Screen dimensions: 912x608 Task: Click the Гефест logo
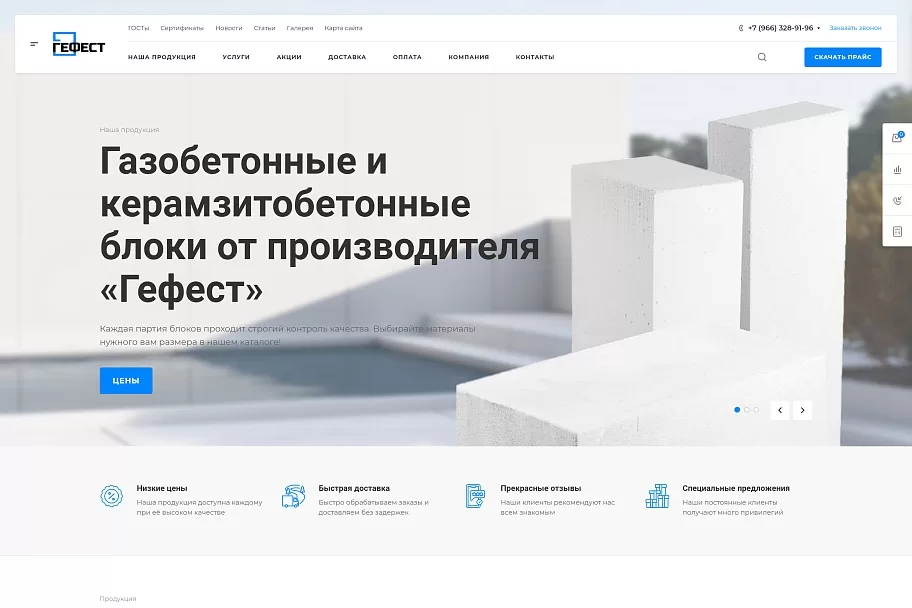click(x=79, y=44)
